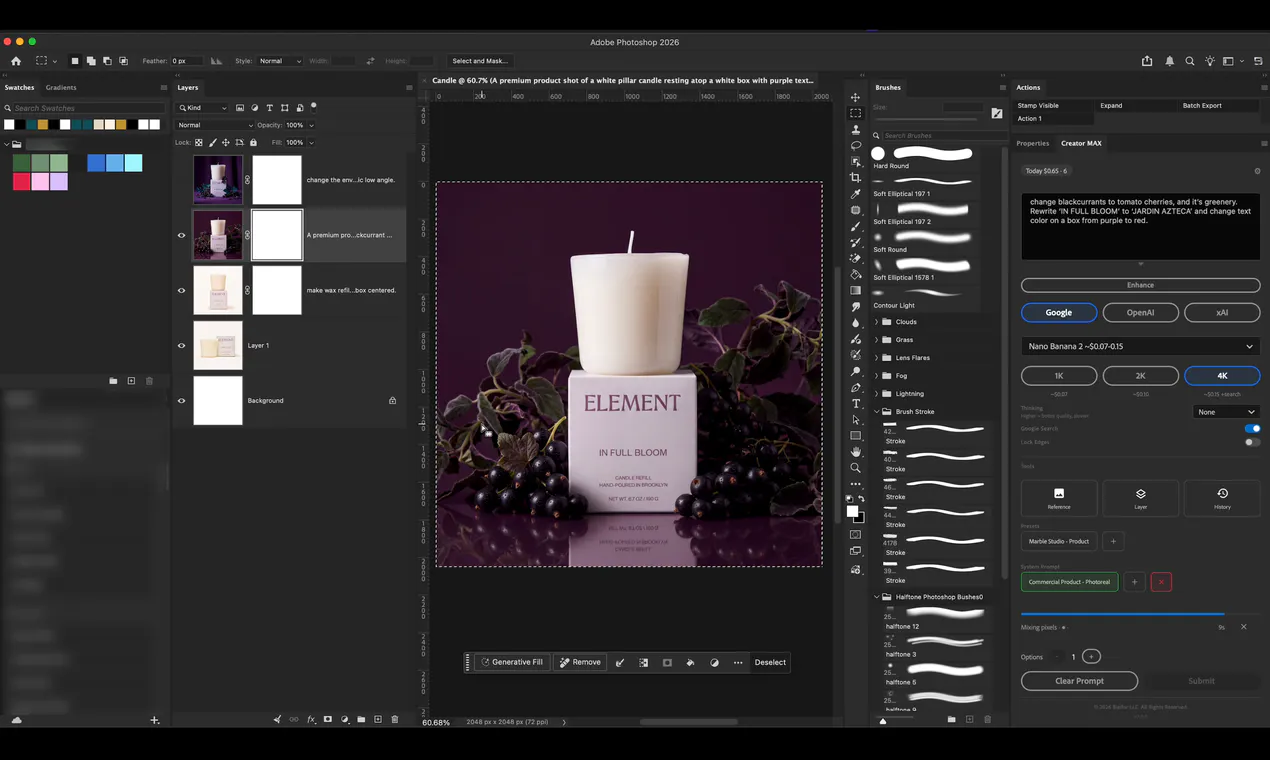
Task: Select the Creator MAX tab
Action: click(x=1081, y=143)
